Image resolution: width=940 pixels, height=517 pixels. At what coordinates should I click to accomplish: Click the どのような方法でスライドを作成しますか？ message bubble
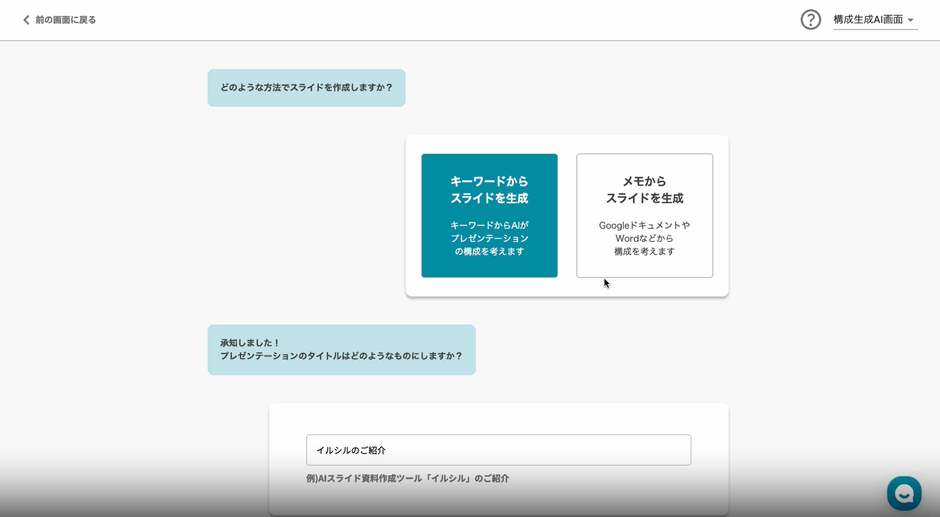coord(306,88)
